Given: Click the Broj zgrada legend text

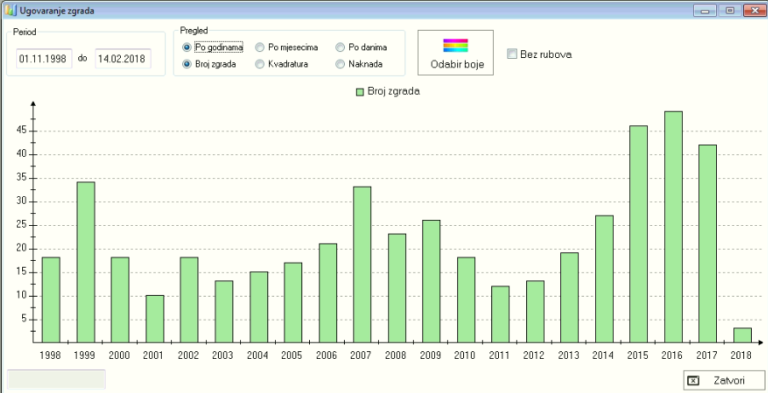Looking at the screenshot, I should pos(393,92).
